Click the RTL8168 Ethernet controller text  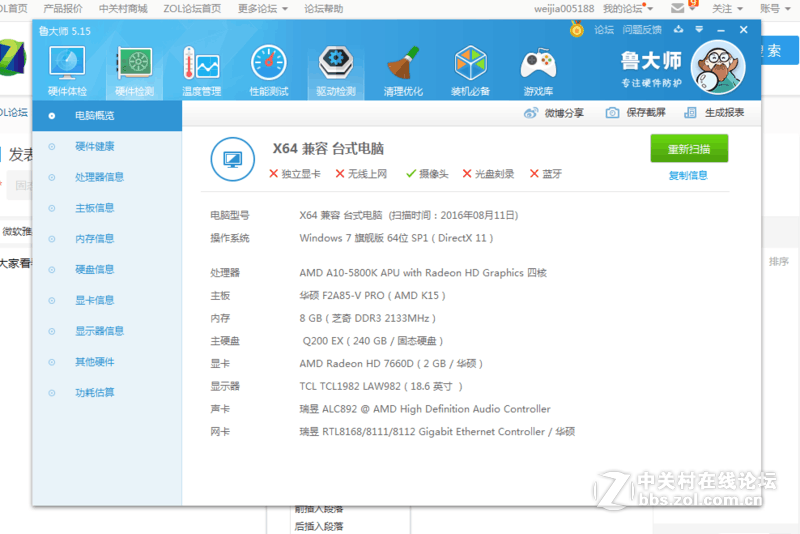click(x=437, y=432)
